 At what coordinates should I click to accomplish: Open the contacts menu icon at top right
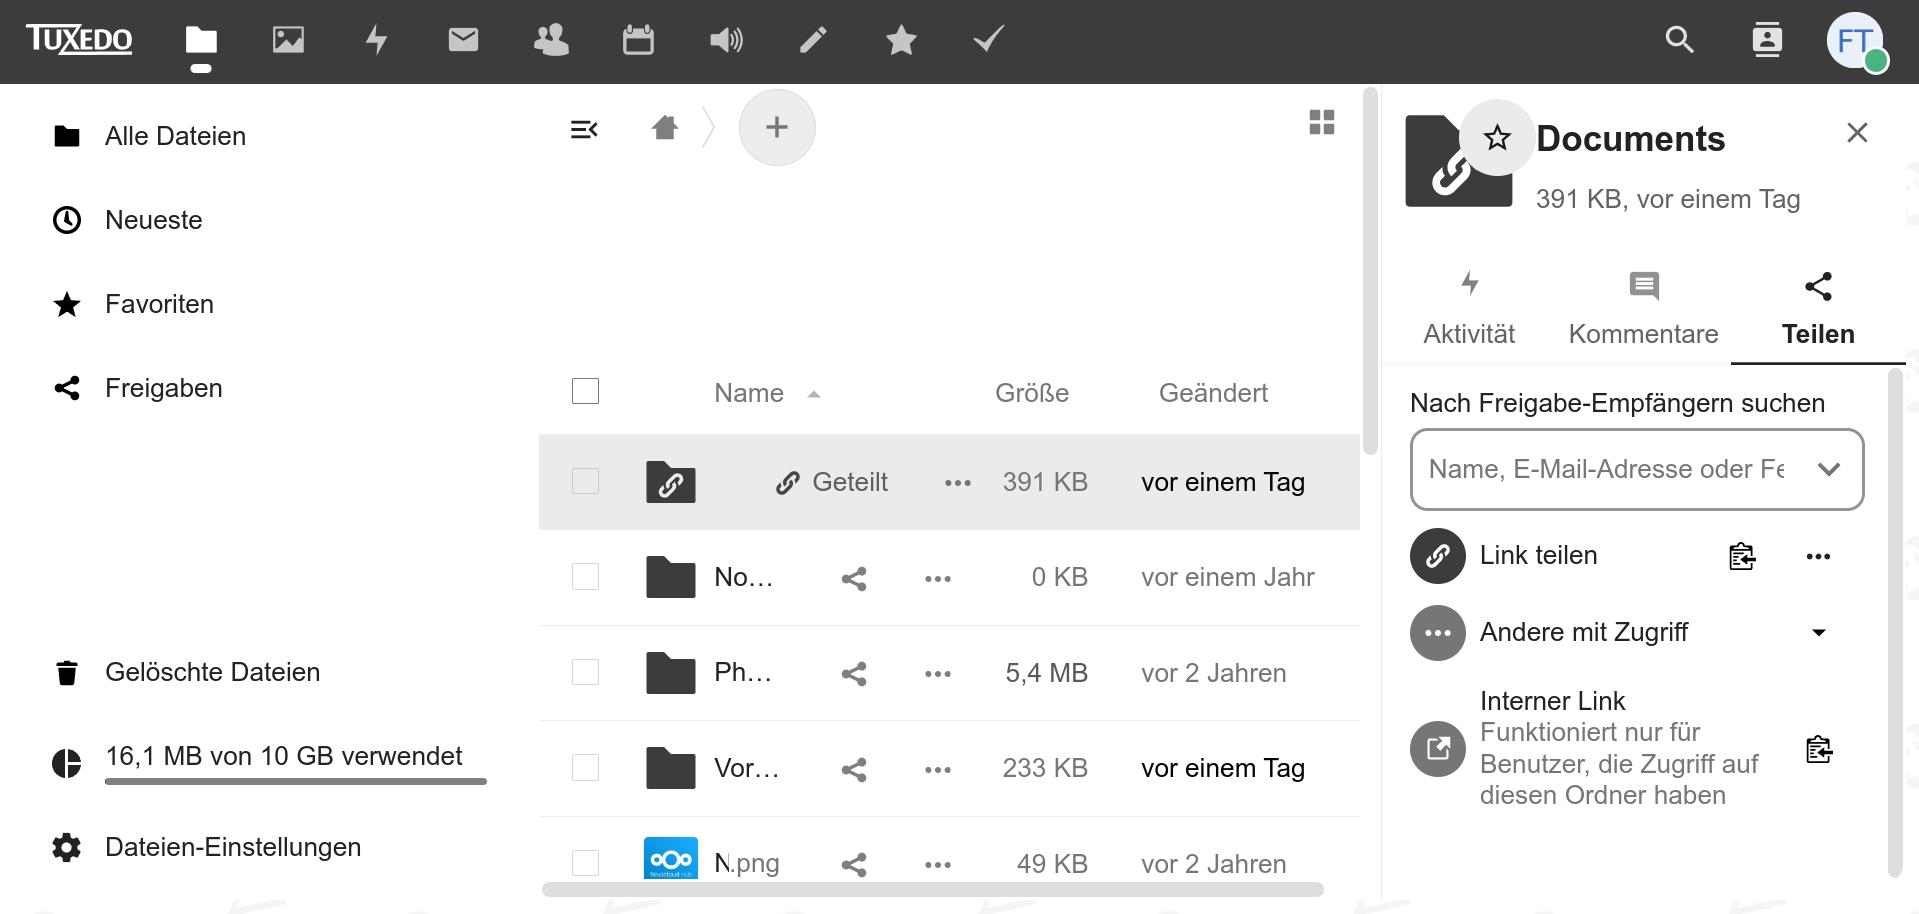point(1767,40)
